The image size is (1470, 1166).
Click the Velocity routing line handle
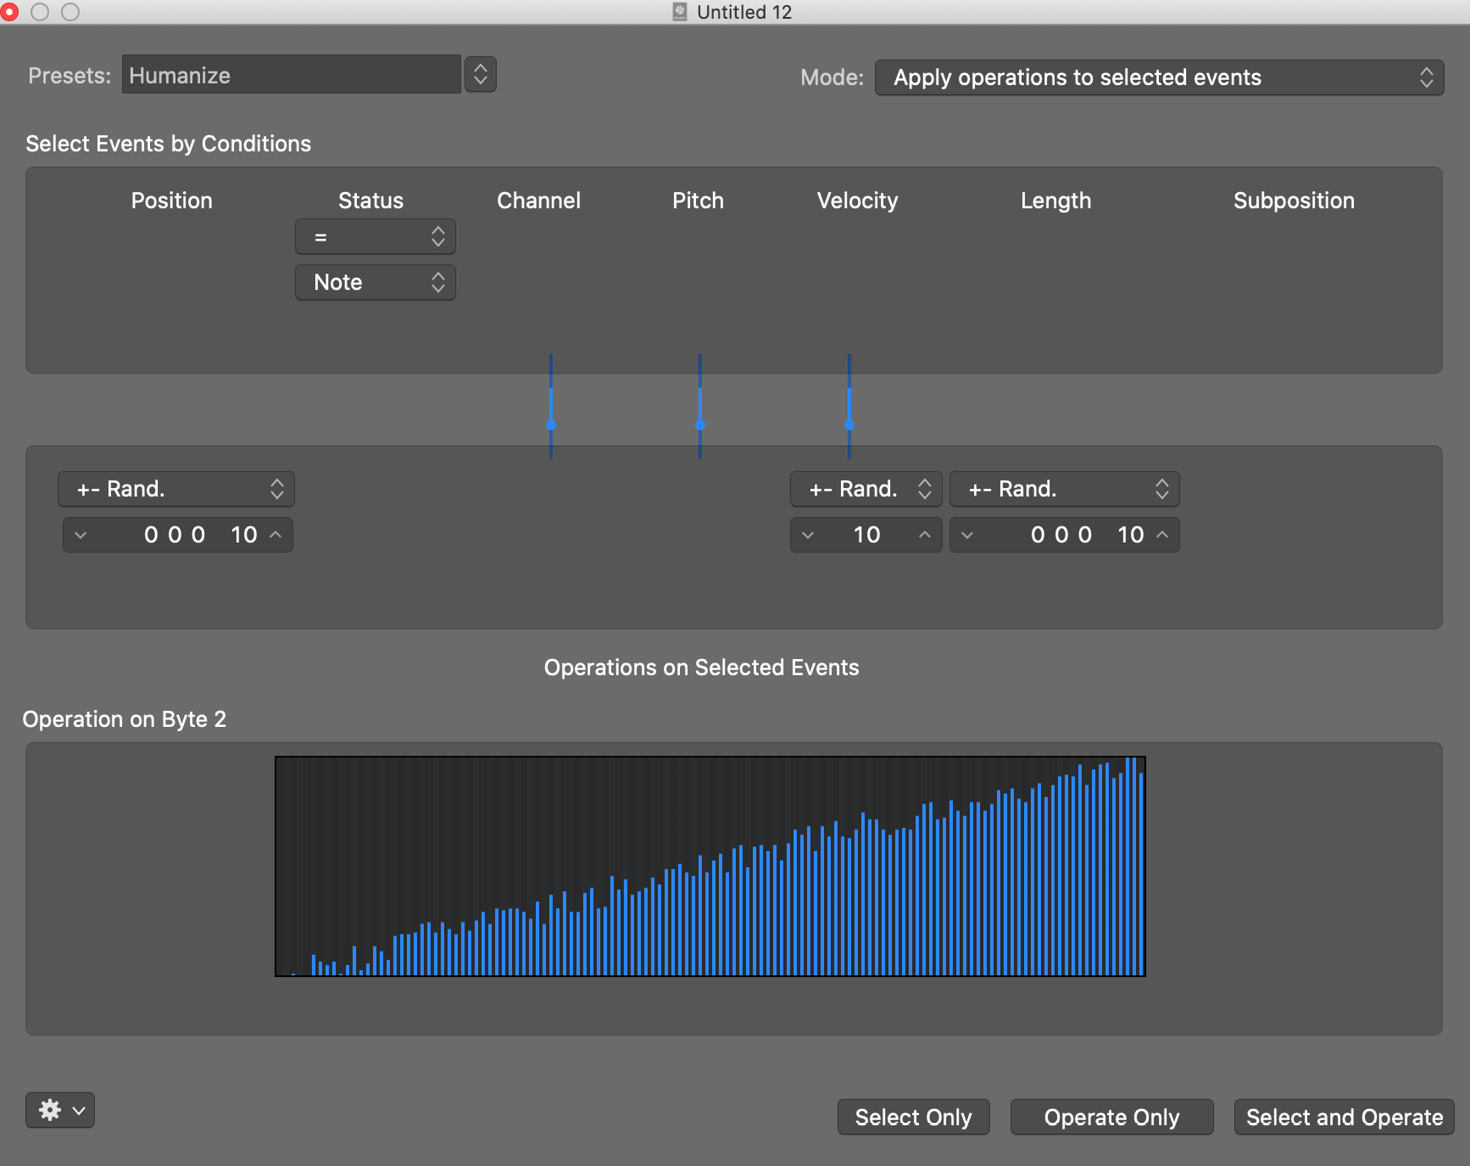pyautogui.click(x=849, y=425)
